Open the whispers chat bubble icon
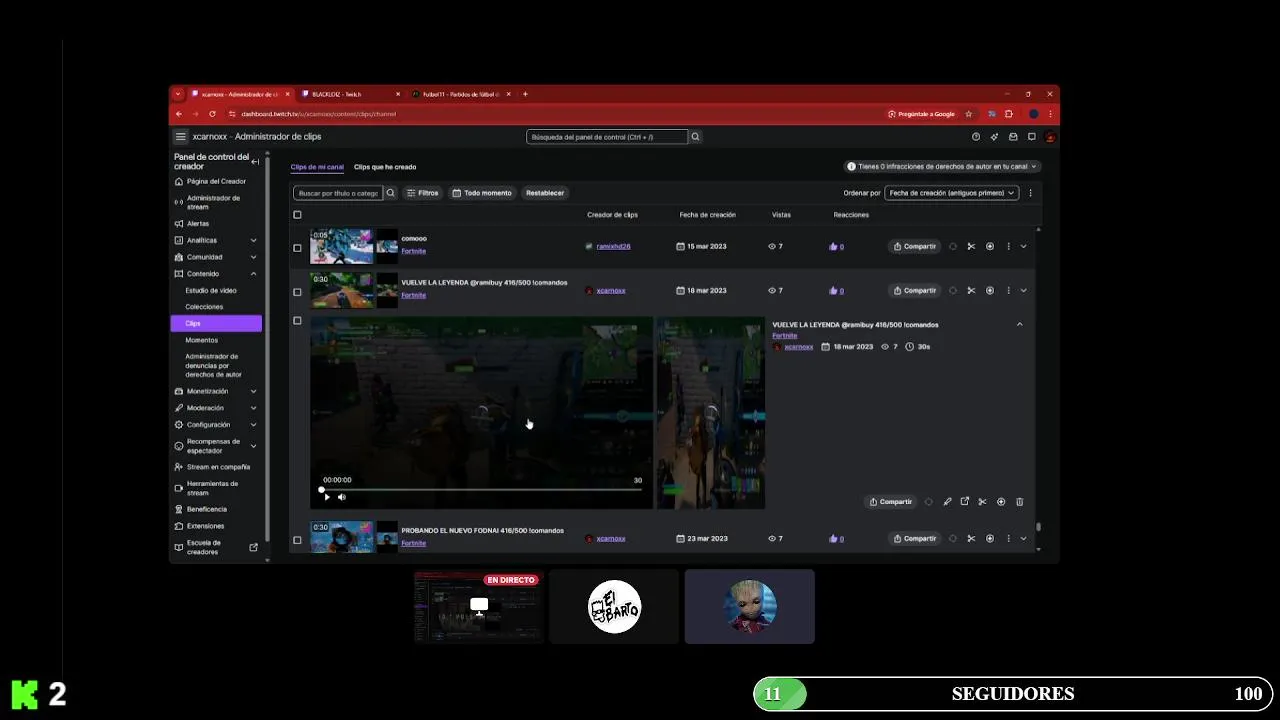This screenshot has width=1280, height=720. pos(1031,137)
